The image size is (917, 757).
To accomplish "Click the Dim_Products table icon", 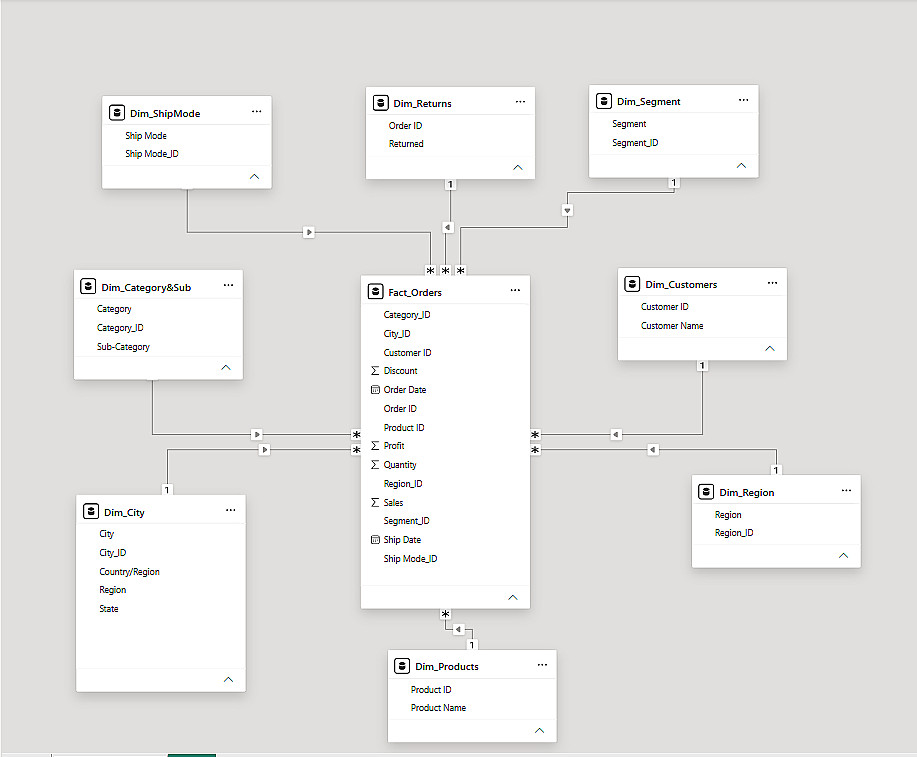I will [402, 666].
